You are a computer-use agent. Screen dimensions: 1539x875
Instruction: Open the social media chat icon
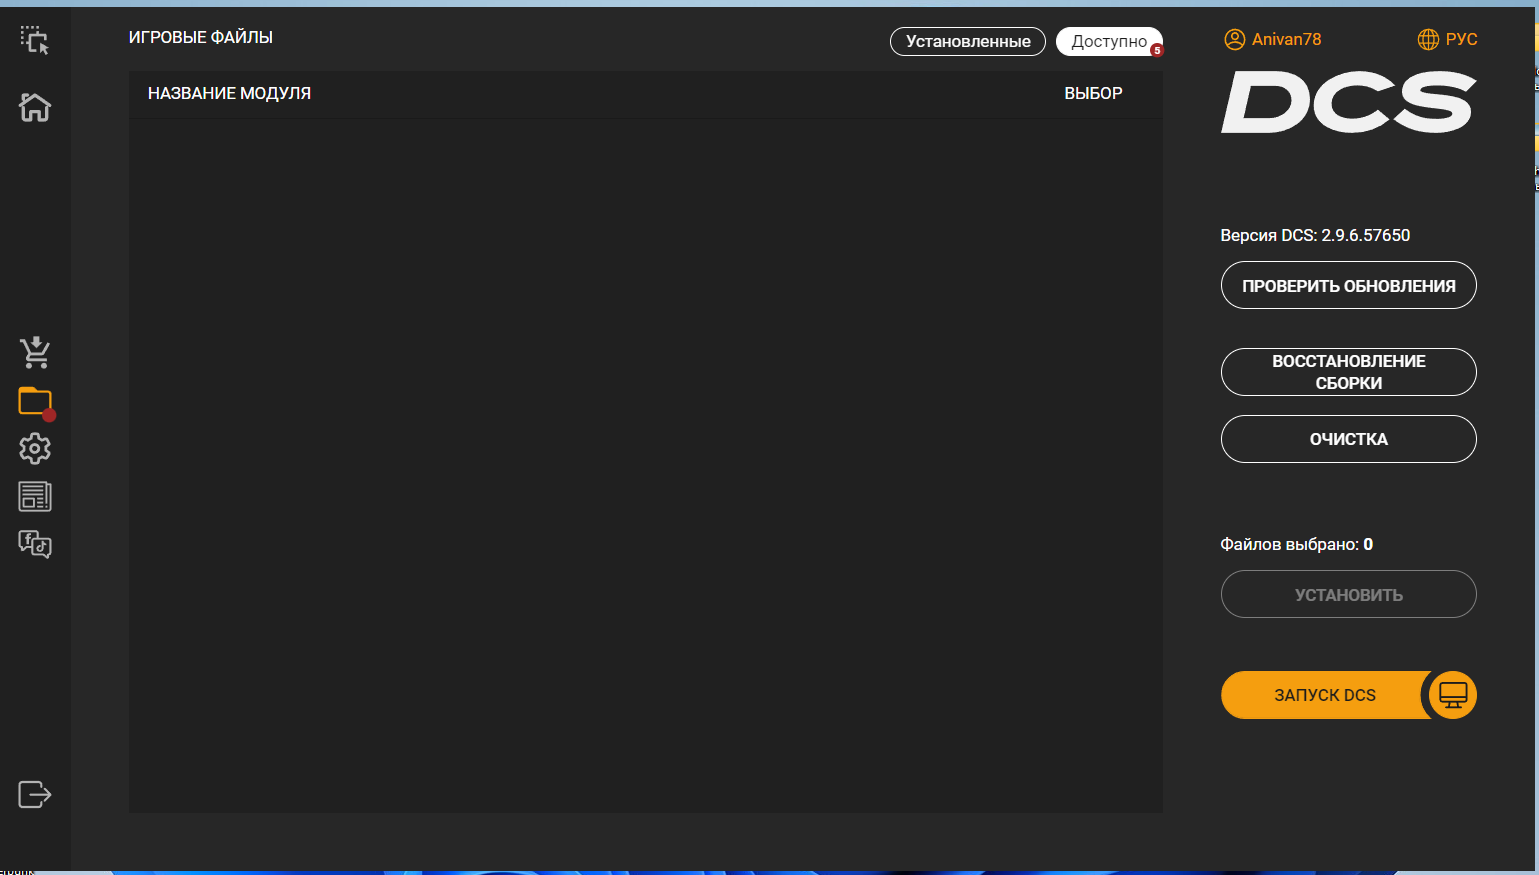click(35, 544)
